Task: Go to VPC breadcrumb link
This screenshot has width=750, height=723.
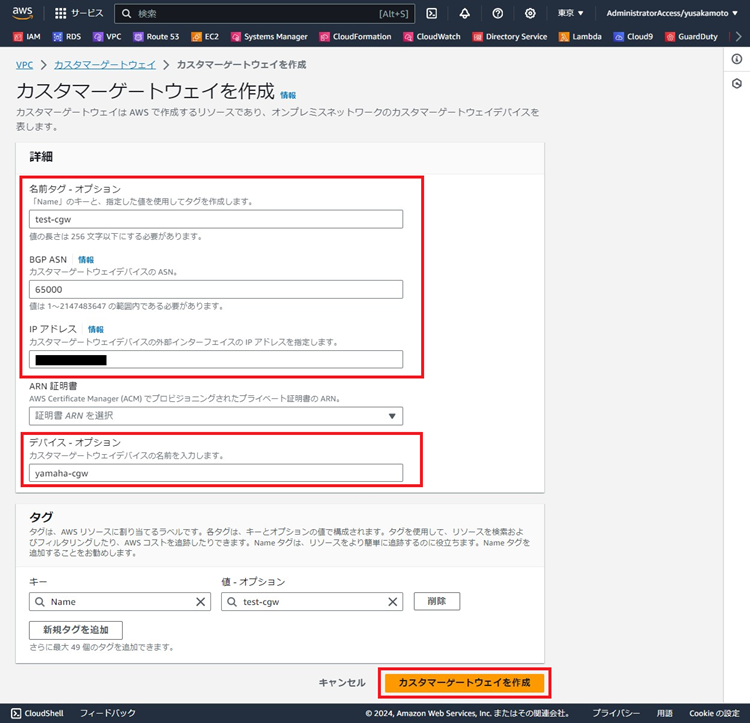Action: (x=24, y=64)
